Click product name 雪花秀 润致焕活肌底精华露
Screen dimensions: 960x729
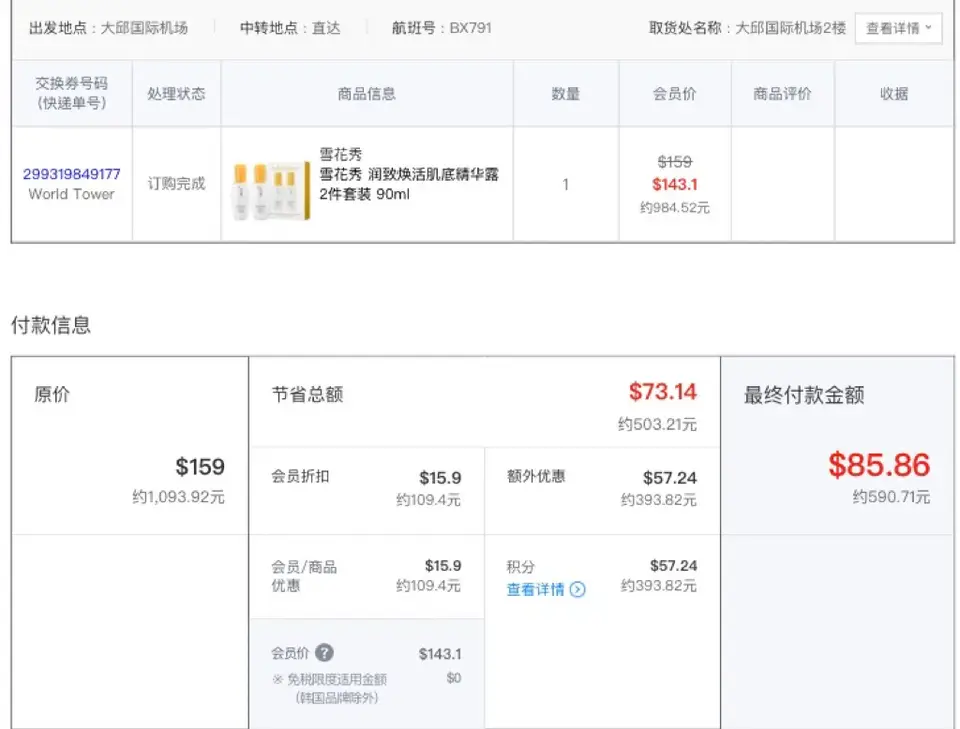[x=409, y=174]
